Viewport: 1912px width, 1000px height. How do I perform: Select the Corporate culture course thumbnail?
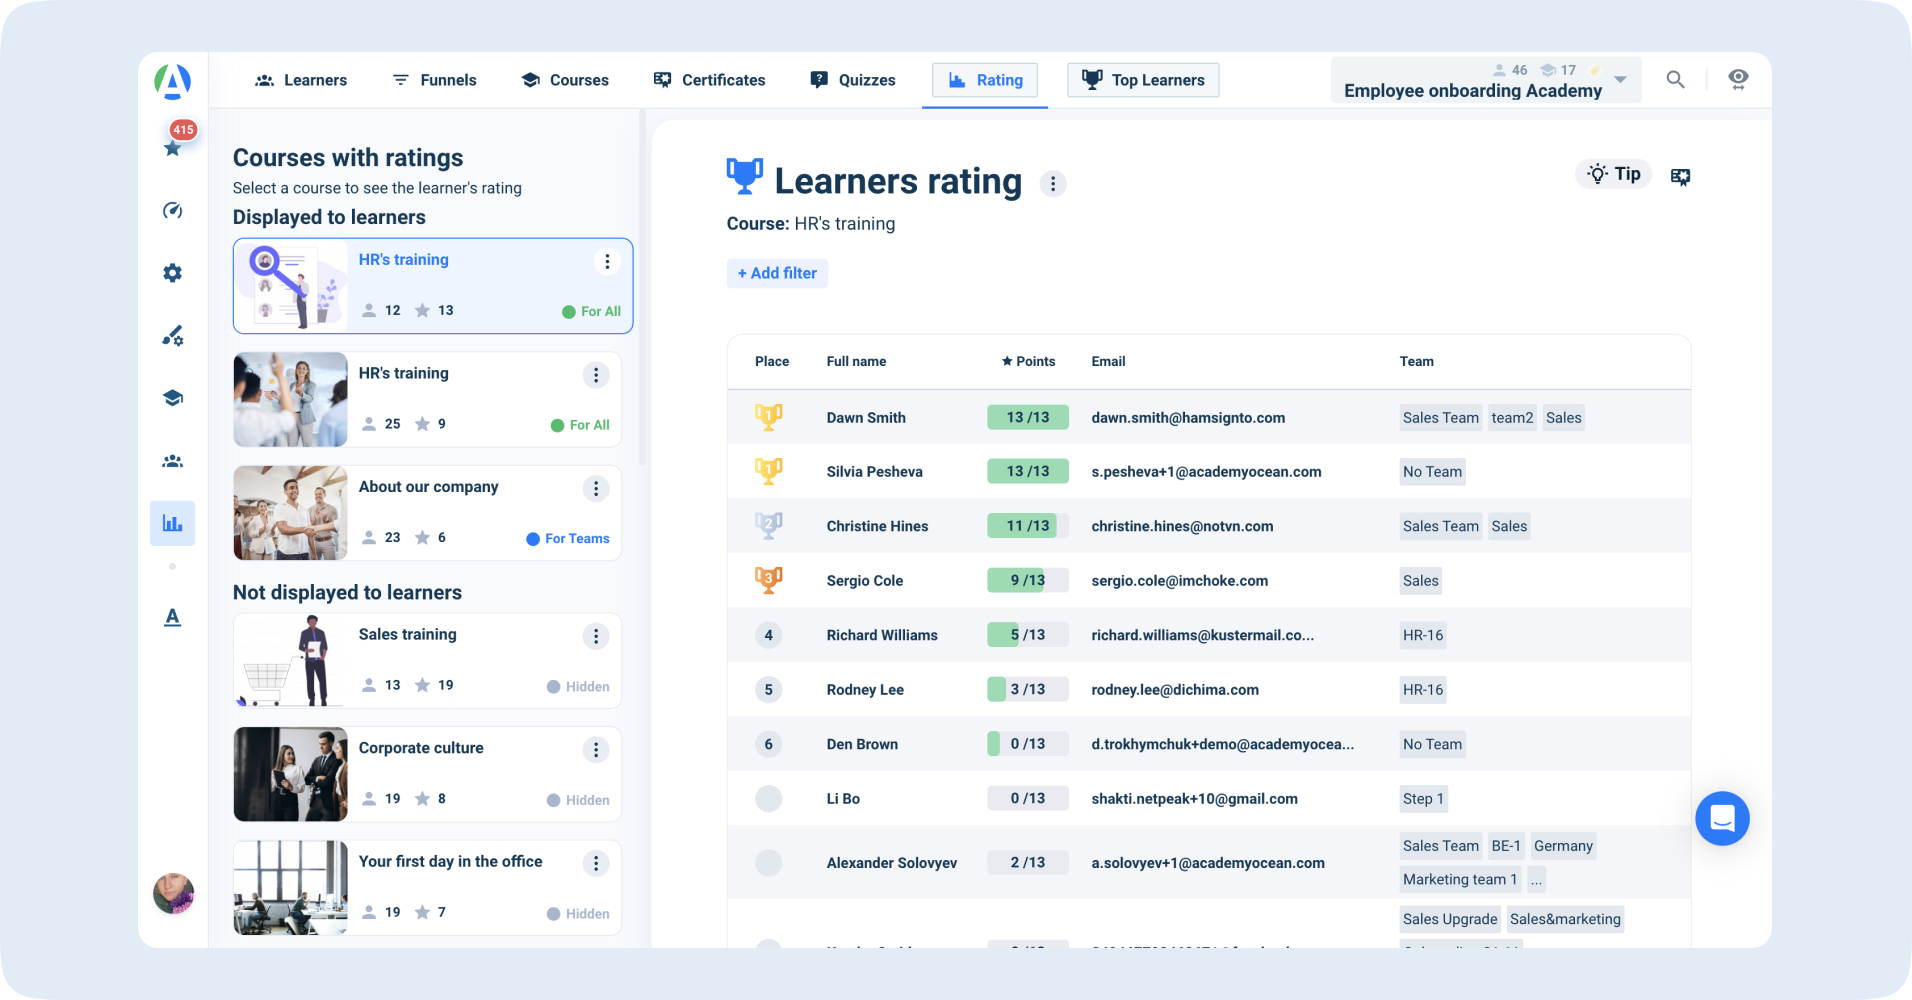pos(291,774)
